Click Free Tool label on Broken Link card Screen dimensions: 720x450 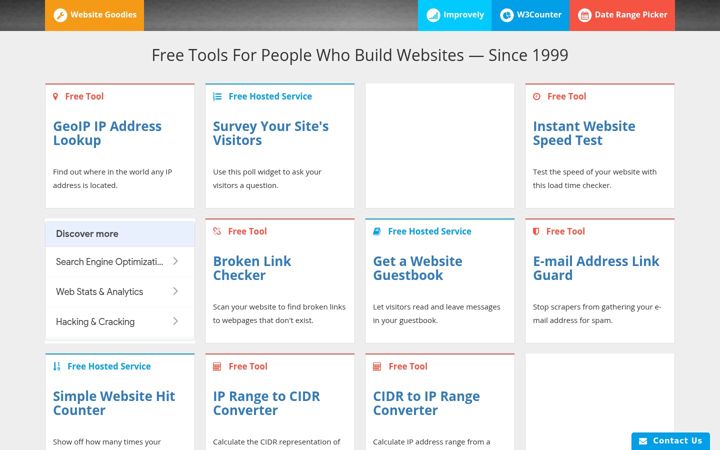point(247,231)
